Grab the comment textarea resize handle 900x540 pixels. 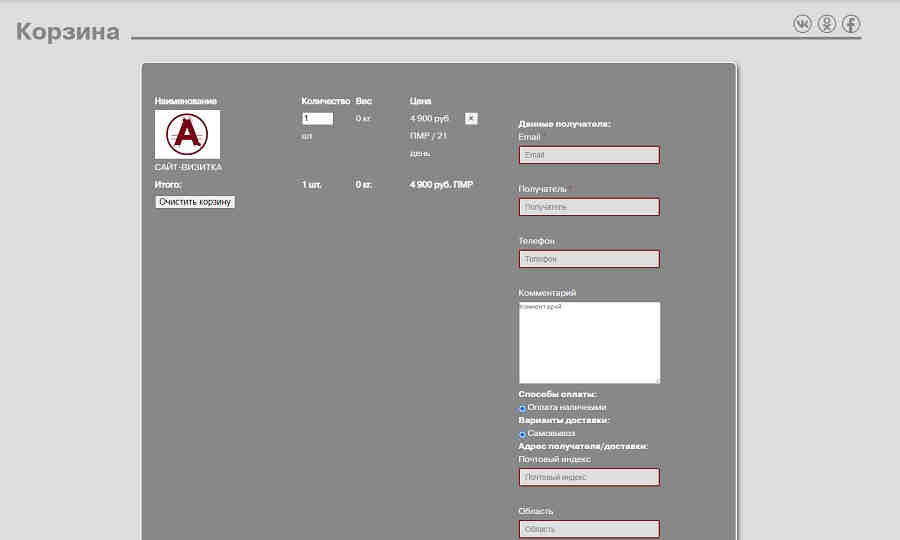(657, 380)
